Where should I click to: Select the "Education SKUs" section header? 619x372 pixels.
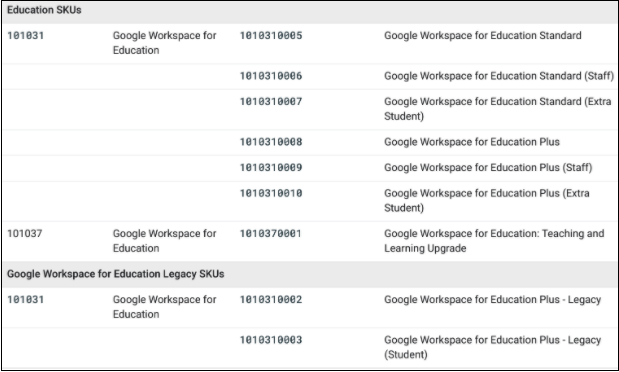tap(44, 10)
